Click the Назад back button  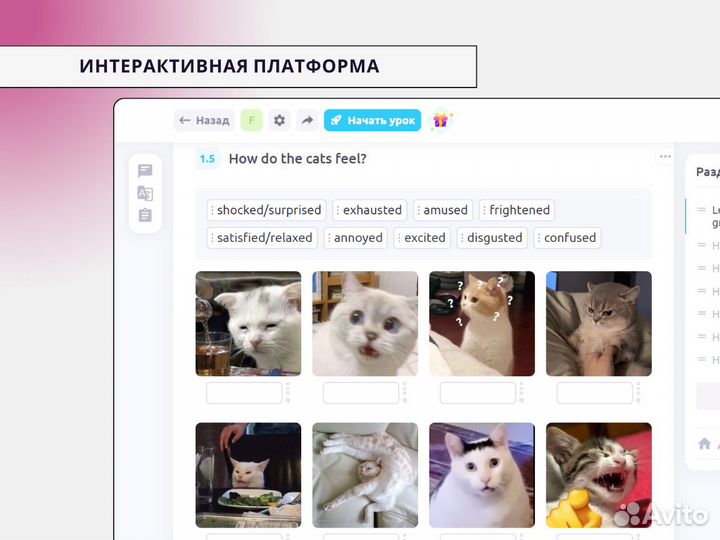click(204, 120)
